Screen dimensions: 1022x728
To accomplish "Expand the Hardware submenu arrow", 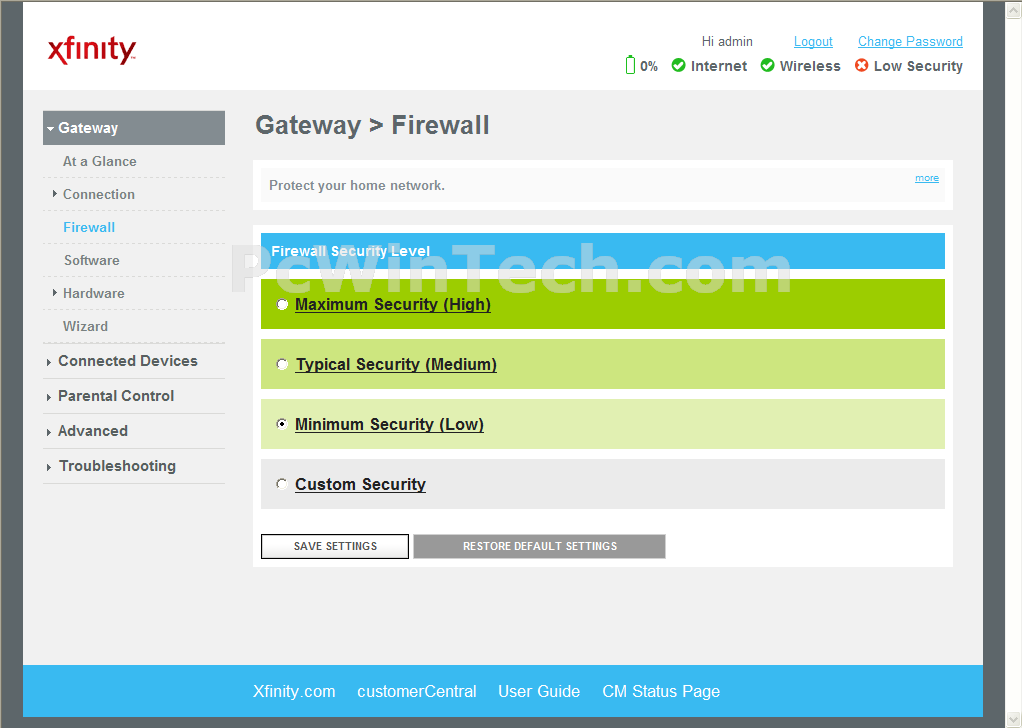I will [55, 293].
